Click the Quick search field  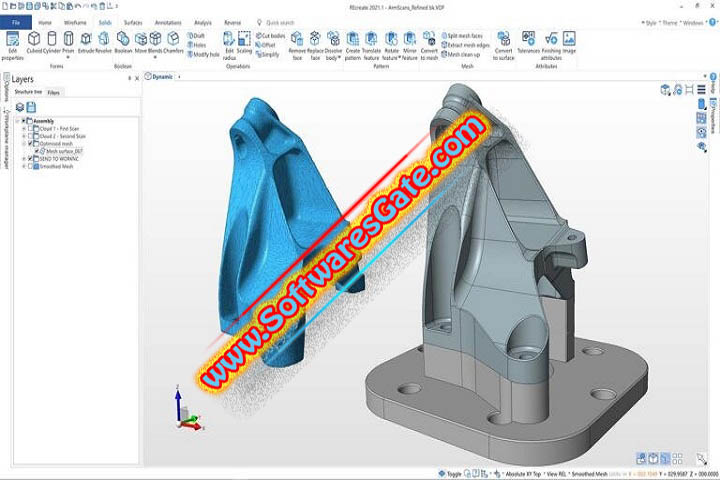click(285, 21)
